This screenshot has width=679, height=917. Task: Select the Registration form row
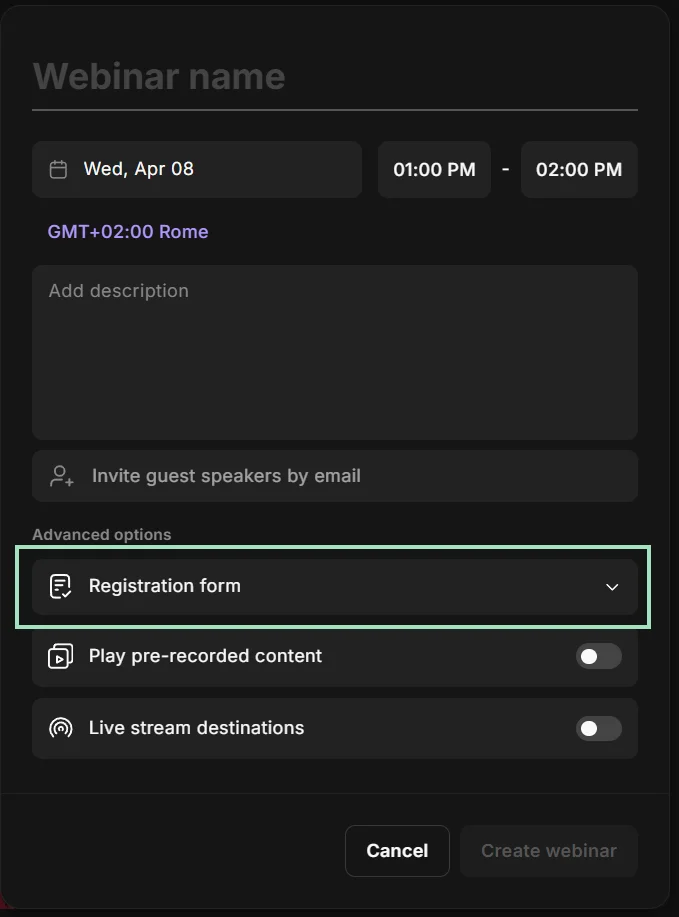coord(335,587)
